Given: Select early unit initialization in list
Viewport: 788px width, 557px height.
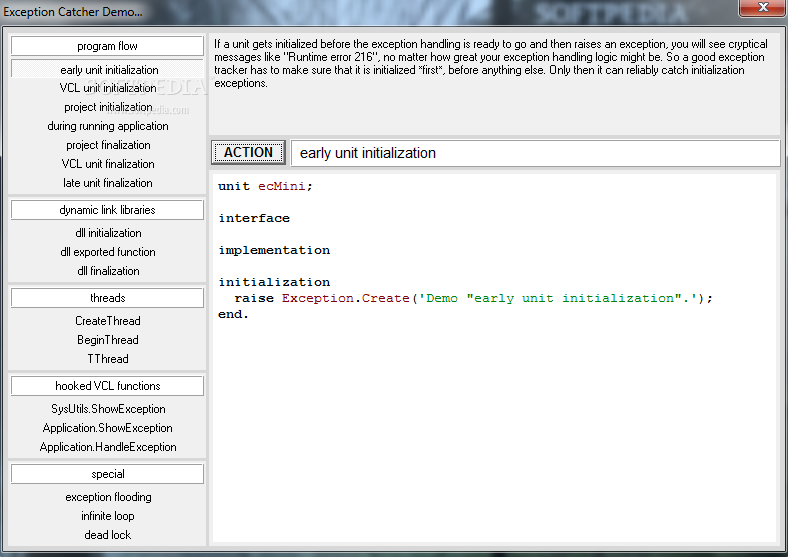Looking at the screenshot, I should pos(107,69).
